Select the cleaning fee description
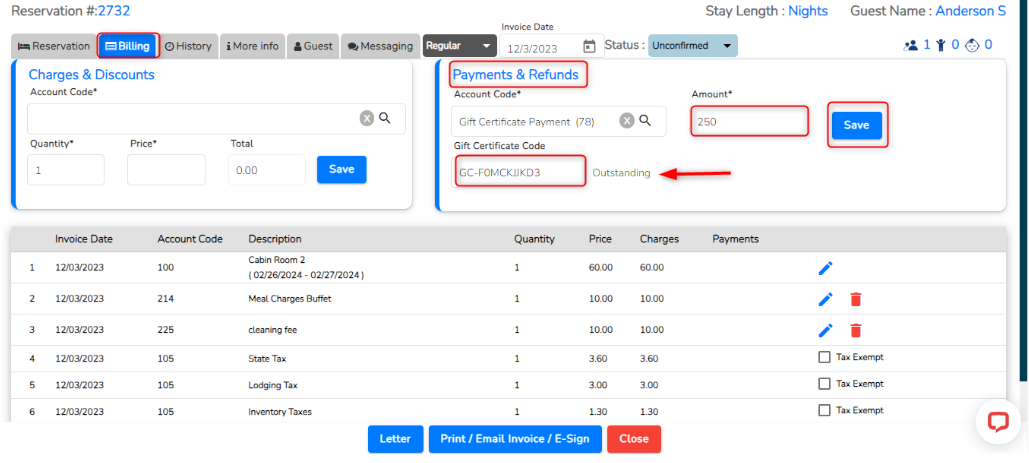The image size is (1029, 463). [x=272, y=330]
